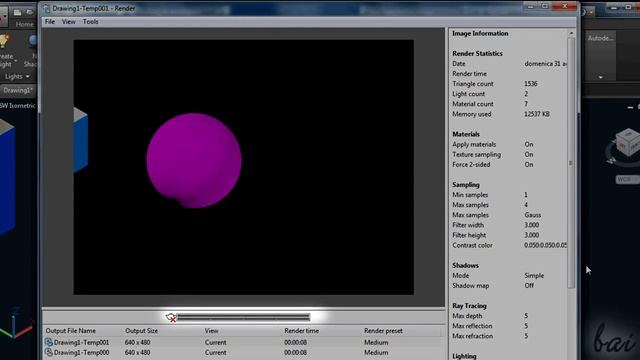Sort by Output Size column header

(141, 331)
